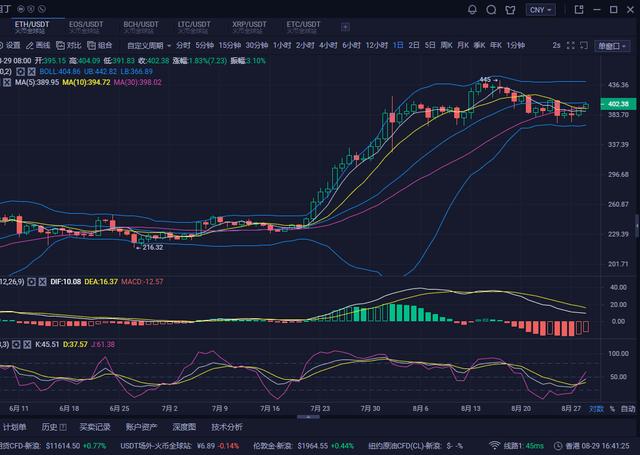The height and width of the screenshot is (455, 640).
Task: Click the skin theme shirt icon
Action: [511, 9]
